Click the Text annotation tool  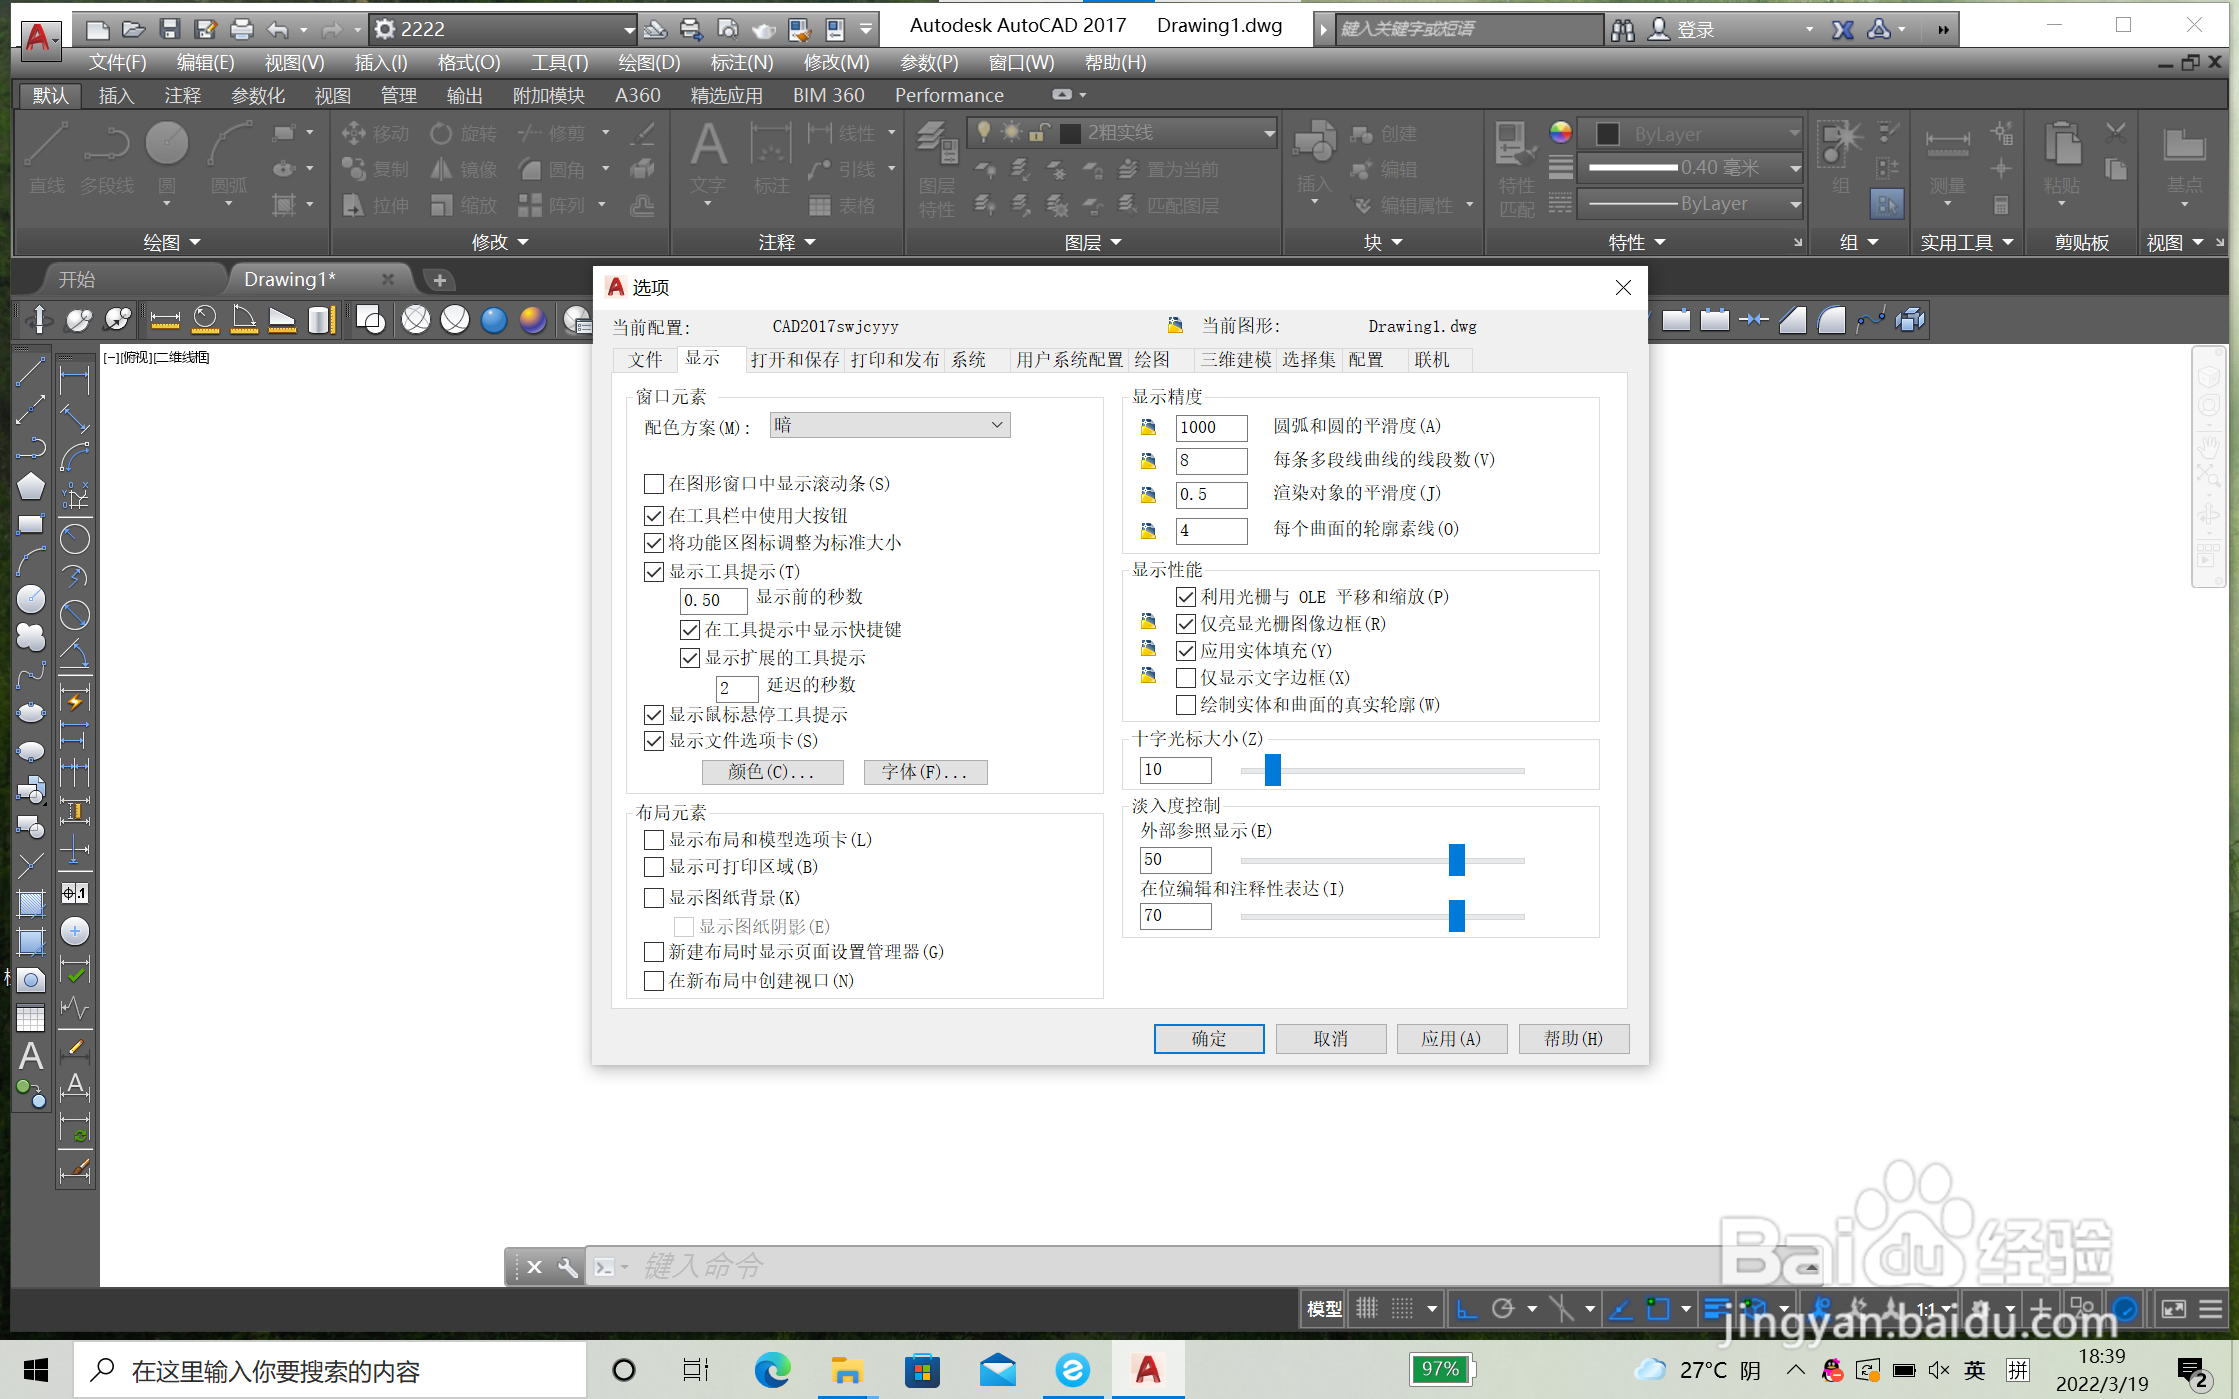point(708,157)
